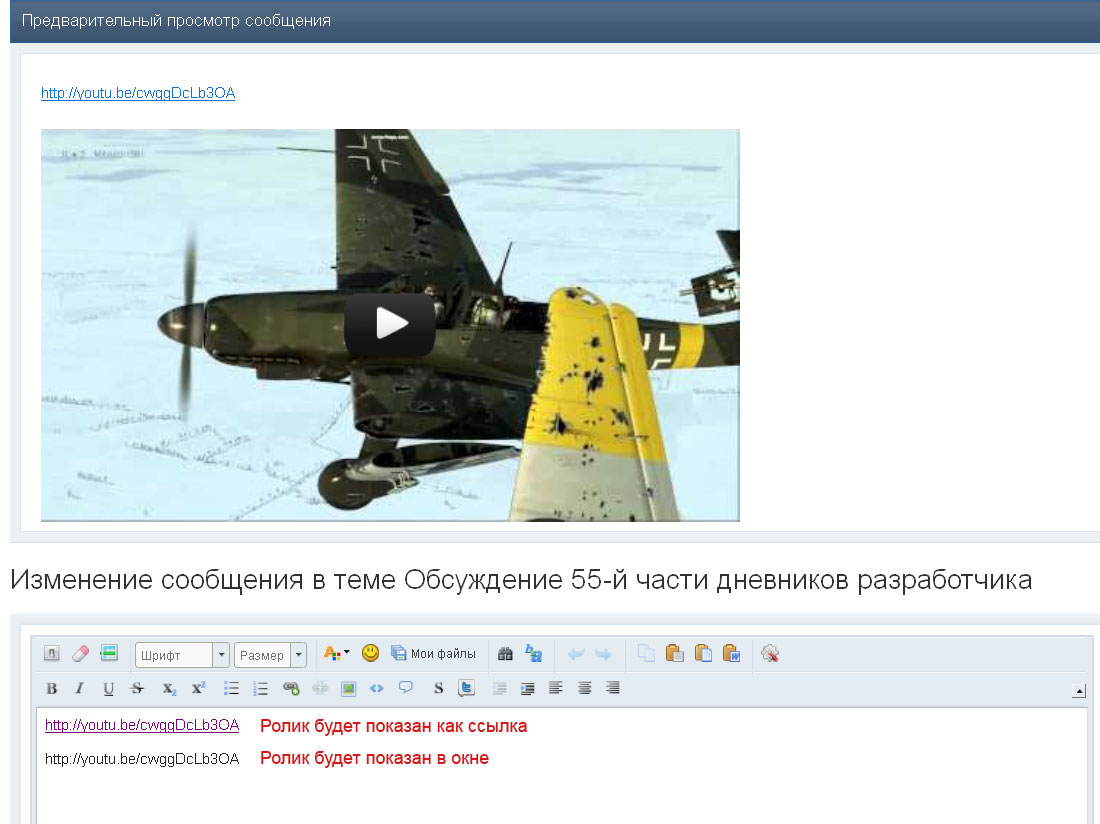Click the Undo arrow icon
The image size is (1100, 824).
coord(576,654)
